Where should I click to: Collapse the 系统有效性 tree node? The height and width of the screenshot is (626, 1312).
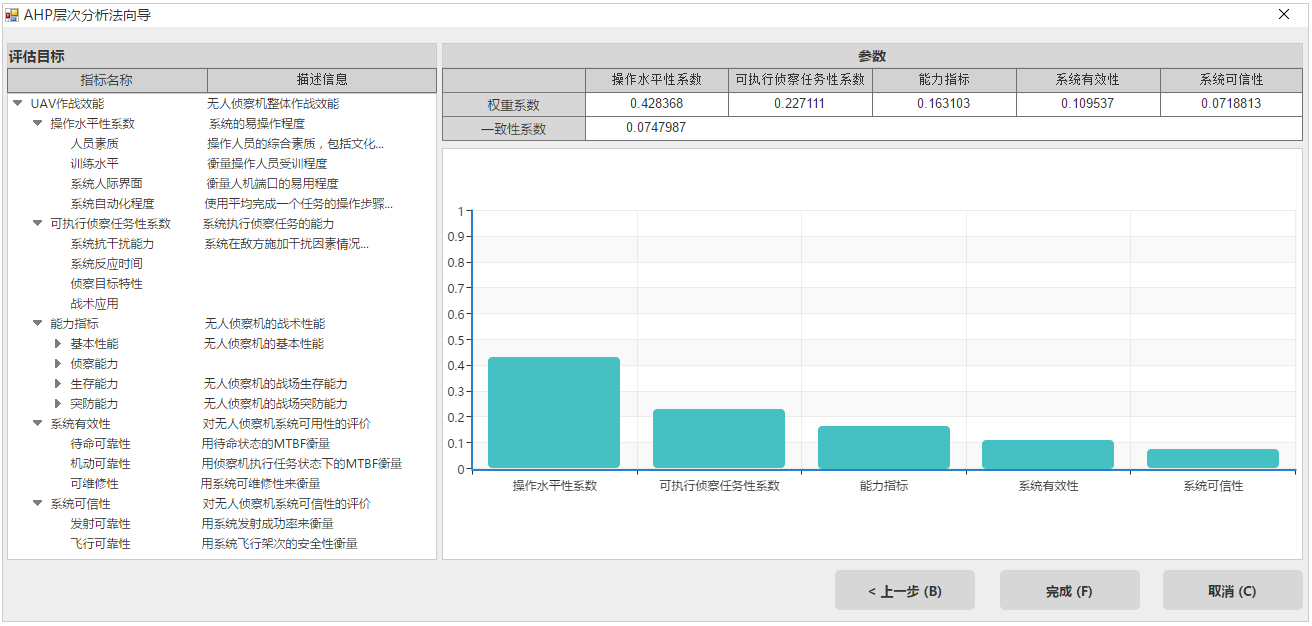click(38, 424)
